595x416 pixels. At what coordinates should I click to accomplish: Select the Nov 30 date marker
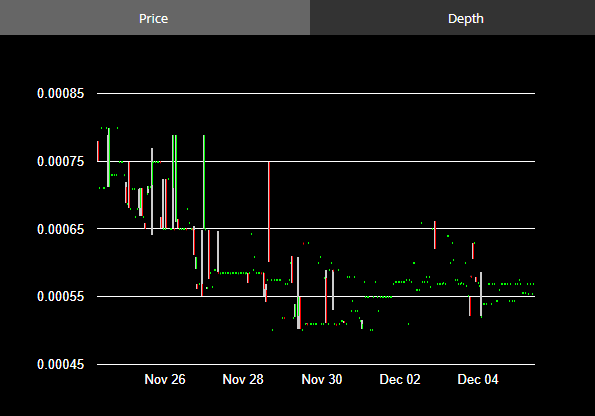(x=322, y=379)
